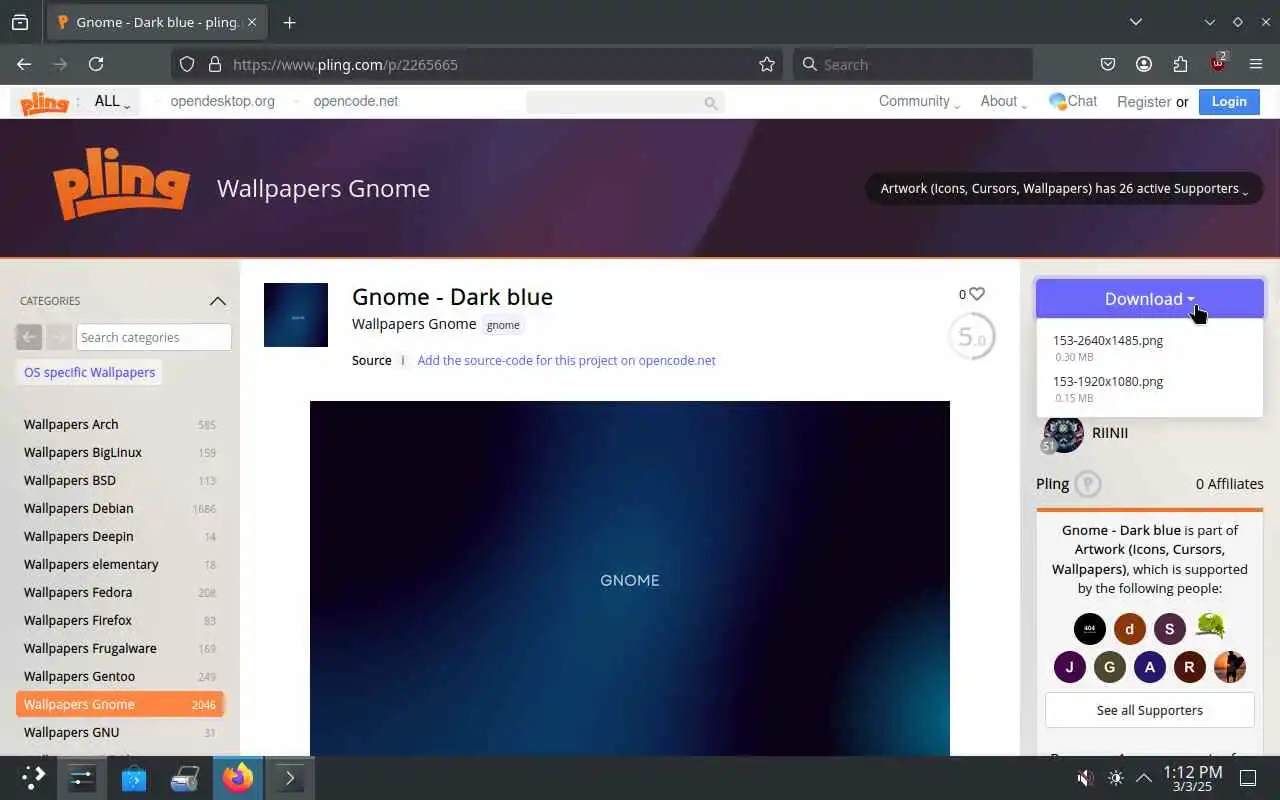The width and height of the screenshot is (1280, 800).
Task: Open the Chat link
Action: (1073, 101)
